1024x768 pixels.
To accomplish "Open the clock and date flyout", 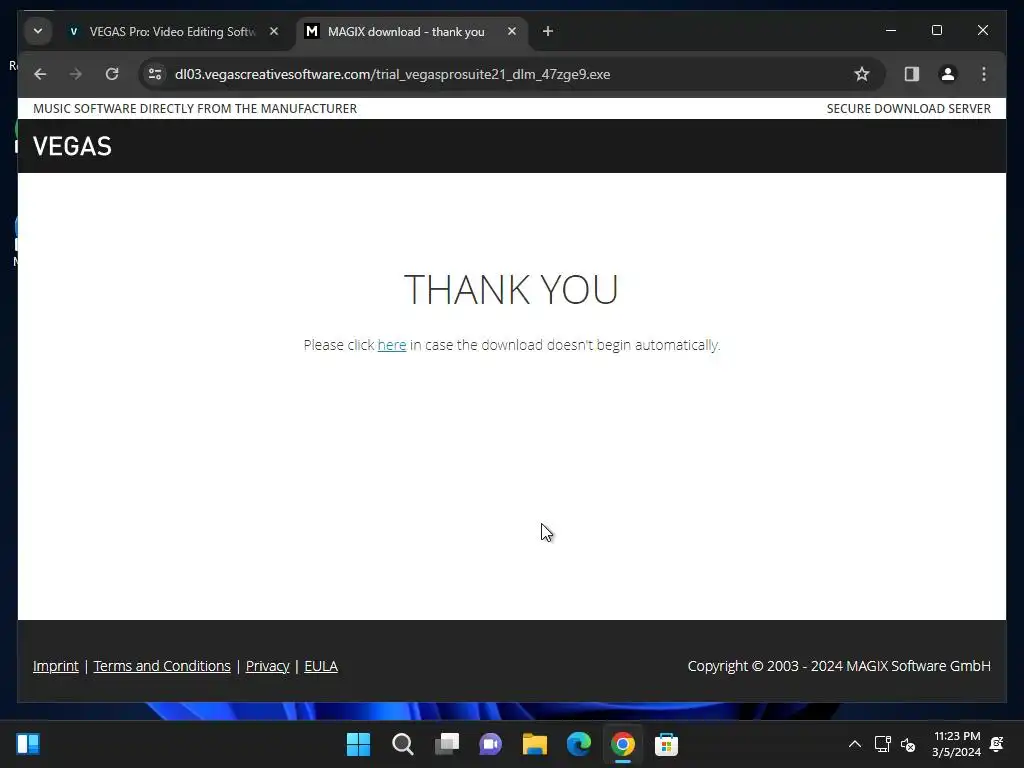I will [957, 744].
